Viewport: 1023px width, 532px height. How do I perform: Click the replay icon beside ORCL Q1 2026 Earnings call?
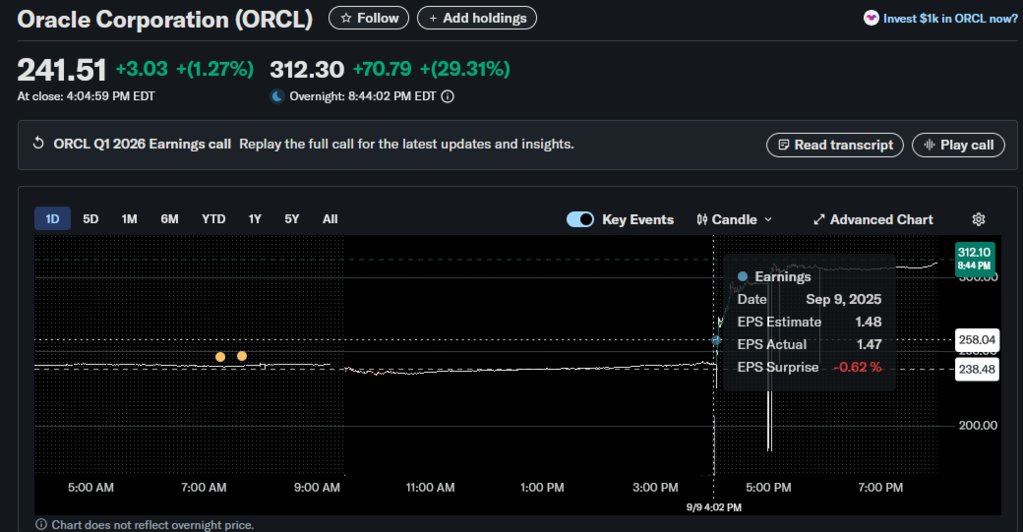38,143
